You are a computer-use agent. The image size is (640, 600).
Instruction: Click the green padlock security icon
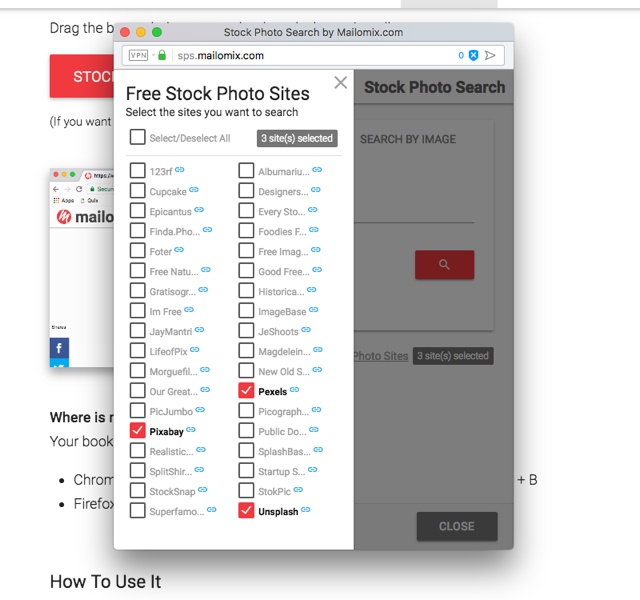162,55
